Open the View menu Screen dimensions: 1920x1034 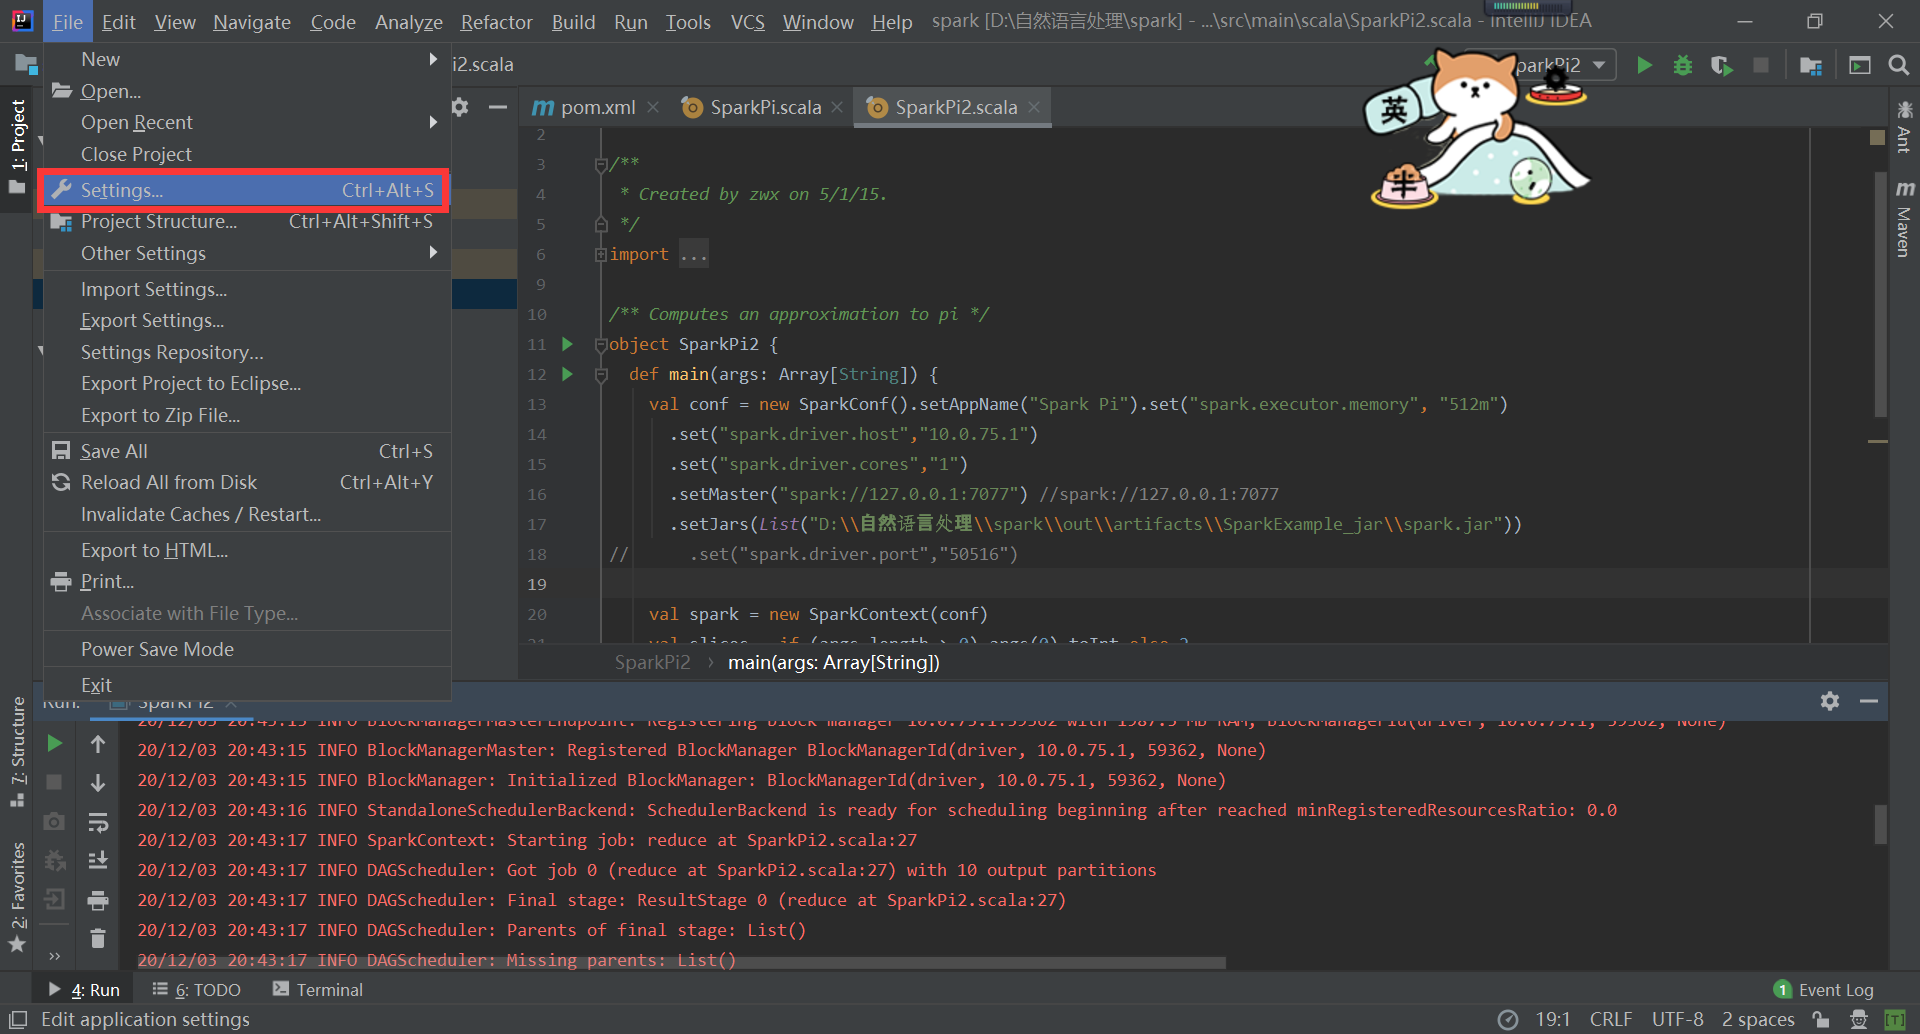tap(175, 22)
